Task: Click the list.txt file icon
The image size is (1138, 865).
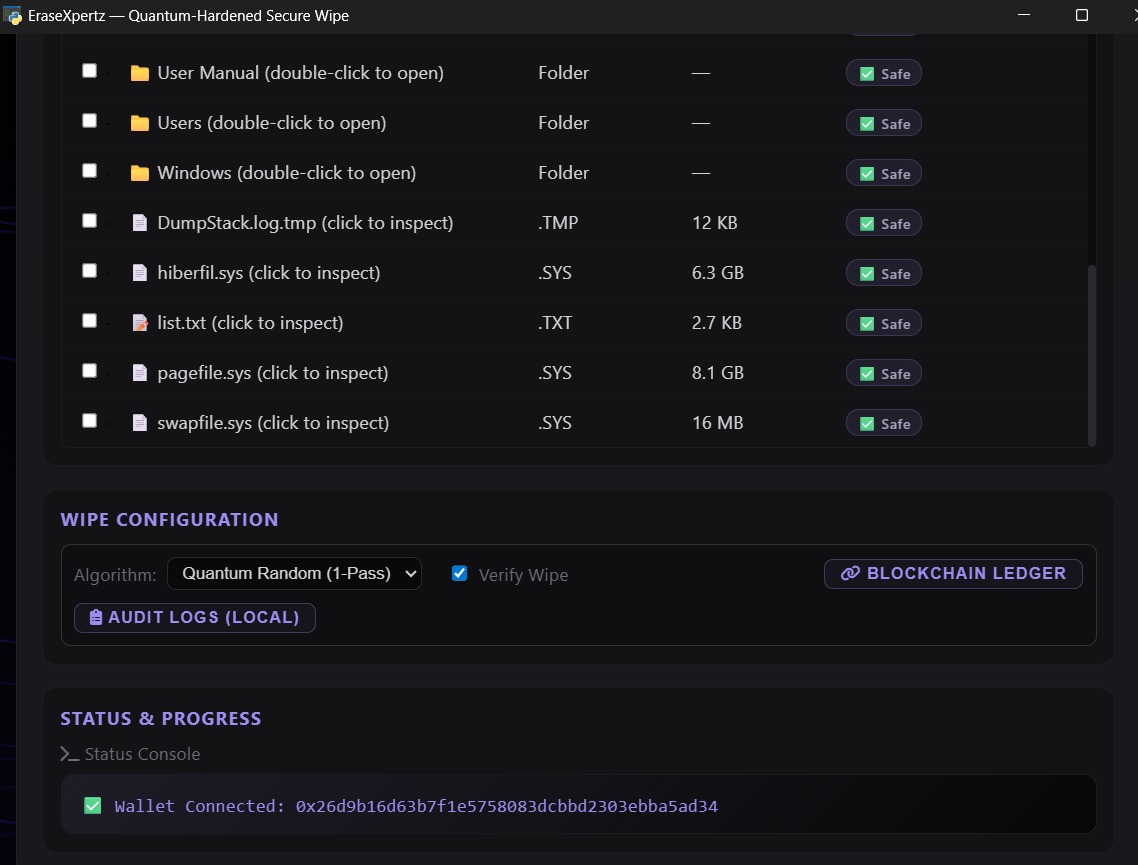Action: 139,323
